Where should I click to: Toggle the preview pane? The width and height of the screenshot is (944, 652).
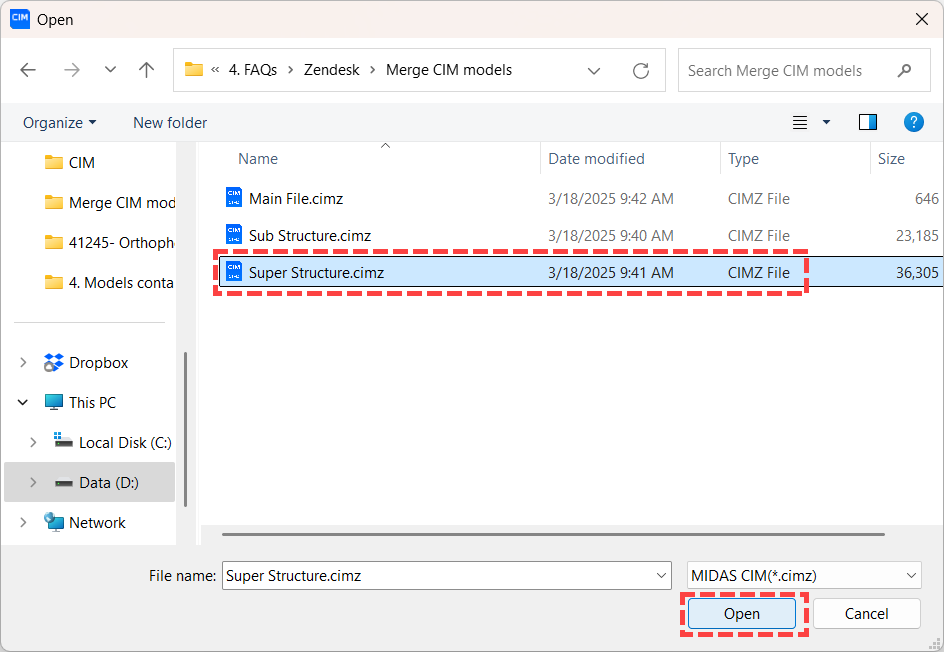coord(868,122)
